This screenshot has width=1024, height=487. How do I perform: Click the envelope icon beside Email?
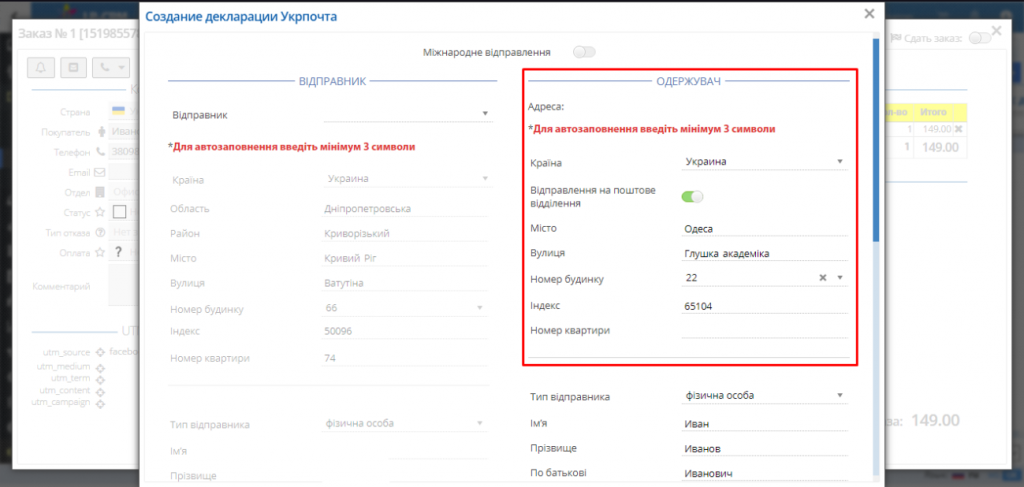click(x=100, y=172)
